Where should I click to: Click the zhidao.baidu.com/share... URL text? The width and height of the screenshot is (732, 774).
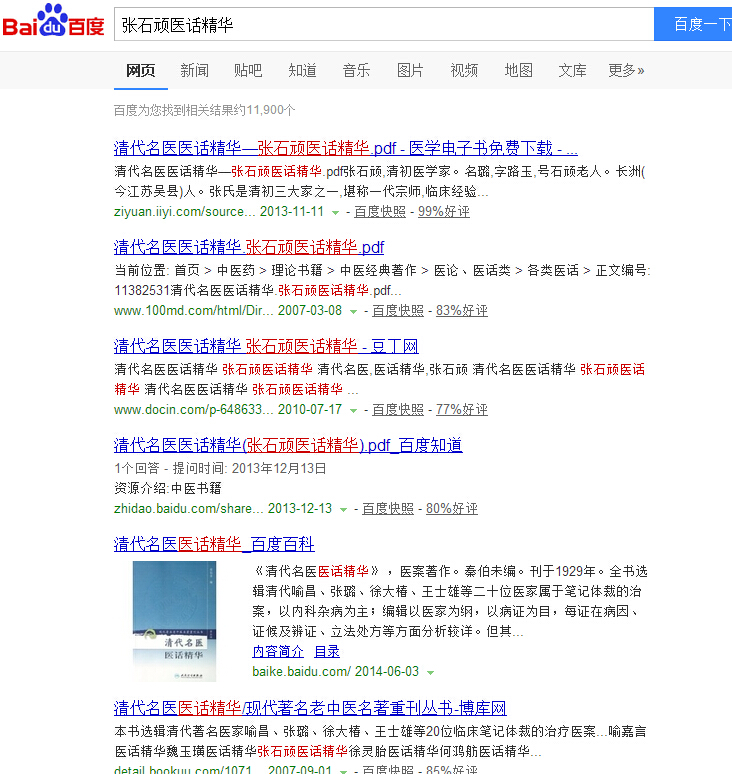click(189, 509)
